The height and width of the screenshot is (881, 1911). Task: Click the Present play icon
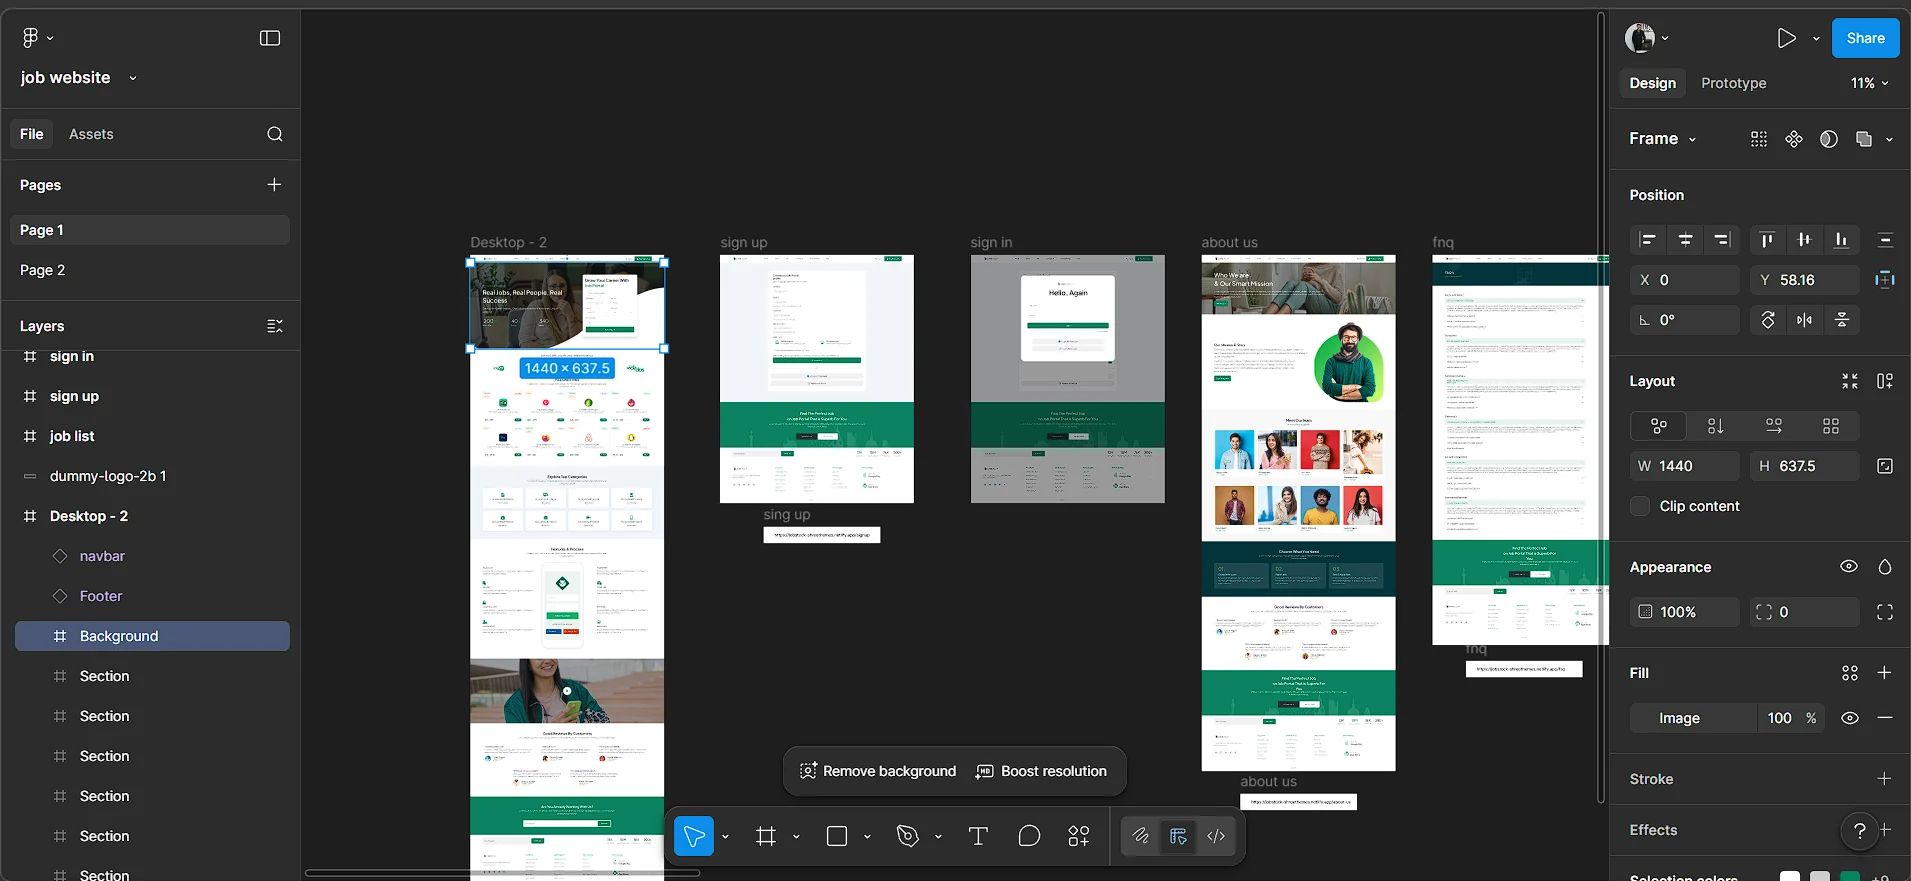pos(1786,38)
